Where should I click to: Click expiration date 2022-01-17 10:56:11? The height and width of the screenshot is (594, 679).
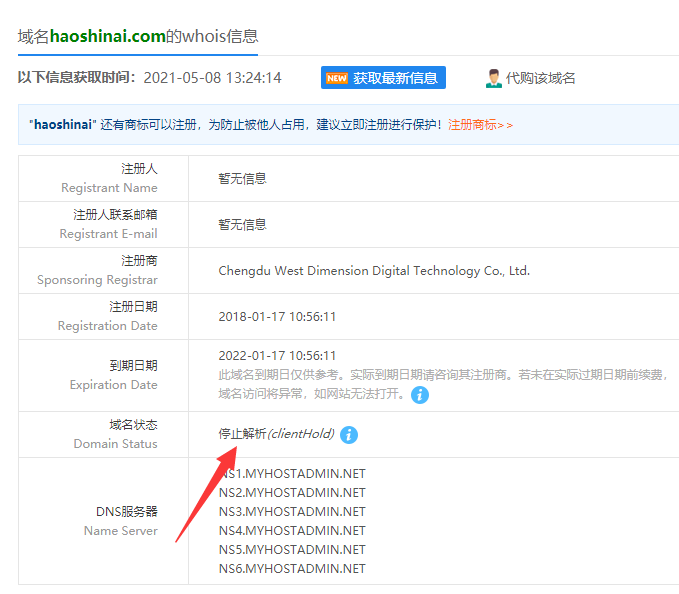[277, 356]
